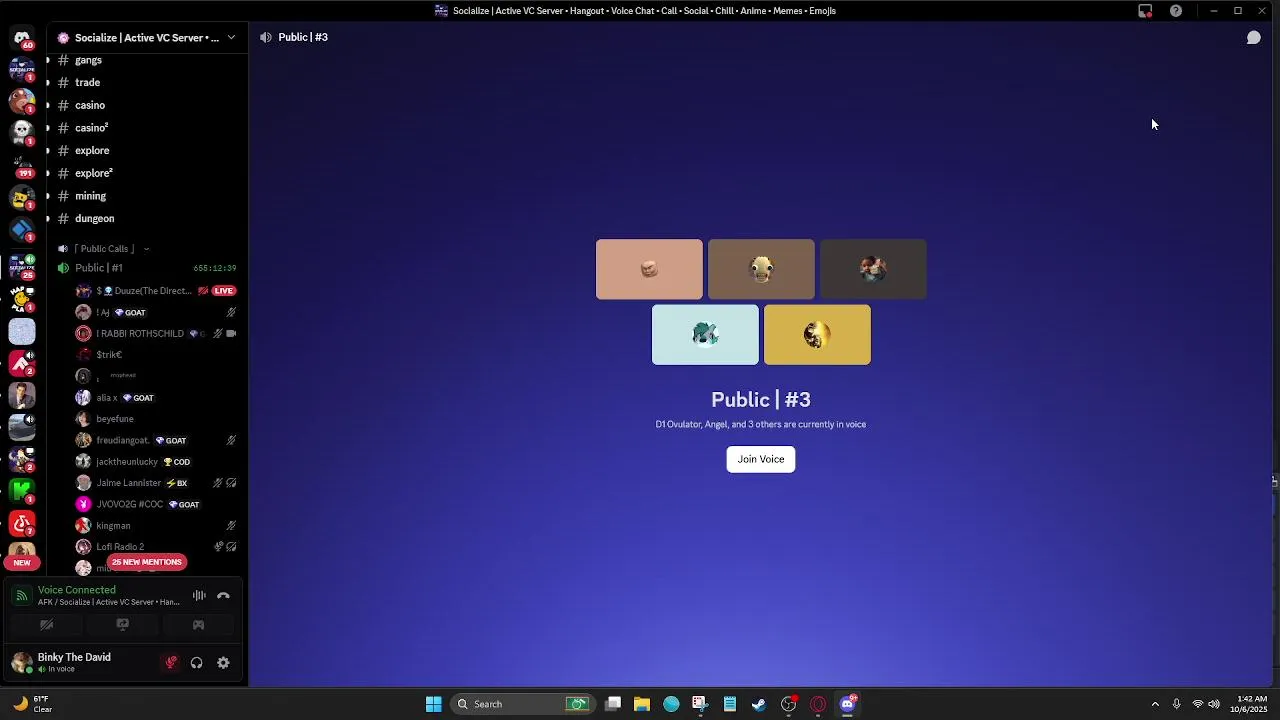Open Task View on taskbar
The image size is (1280, 720).
click(x=613, y=704)
